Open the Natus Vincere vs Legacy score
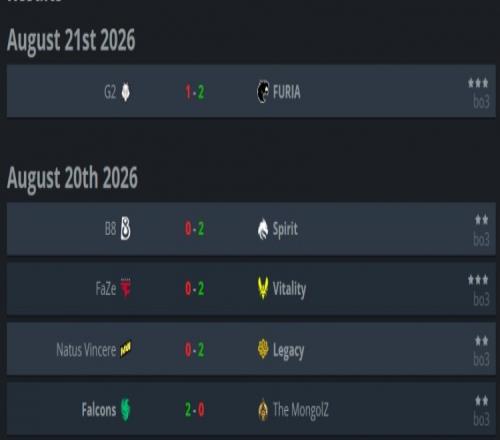 point(195,350)
